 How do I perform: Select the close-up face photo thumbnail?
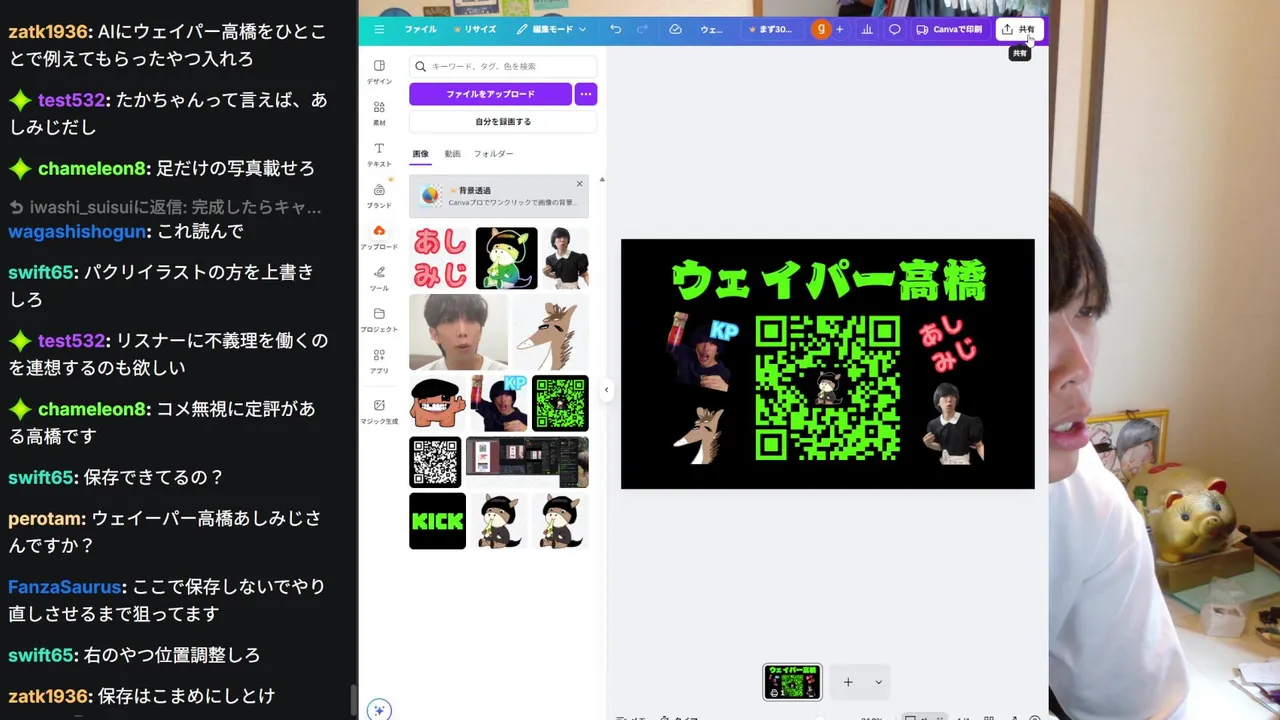(458, 332)
